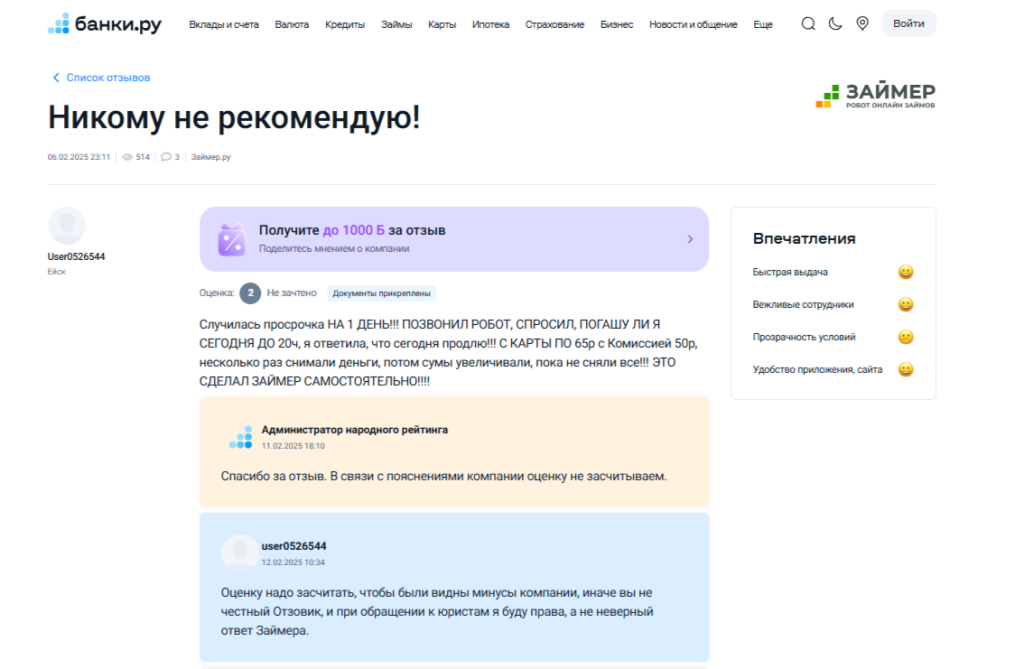Viewport: 1024px width, 669px height.
Task: Expand the Еще menu
Action: point(763,24)
